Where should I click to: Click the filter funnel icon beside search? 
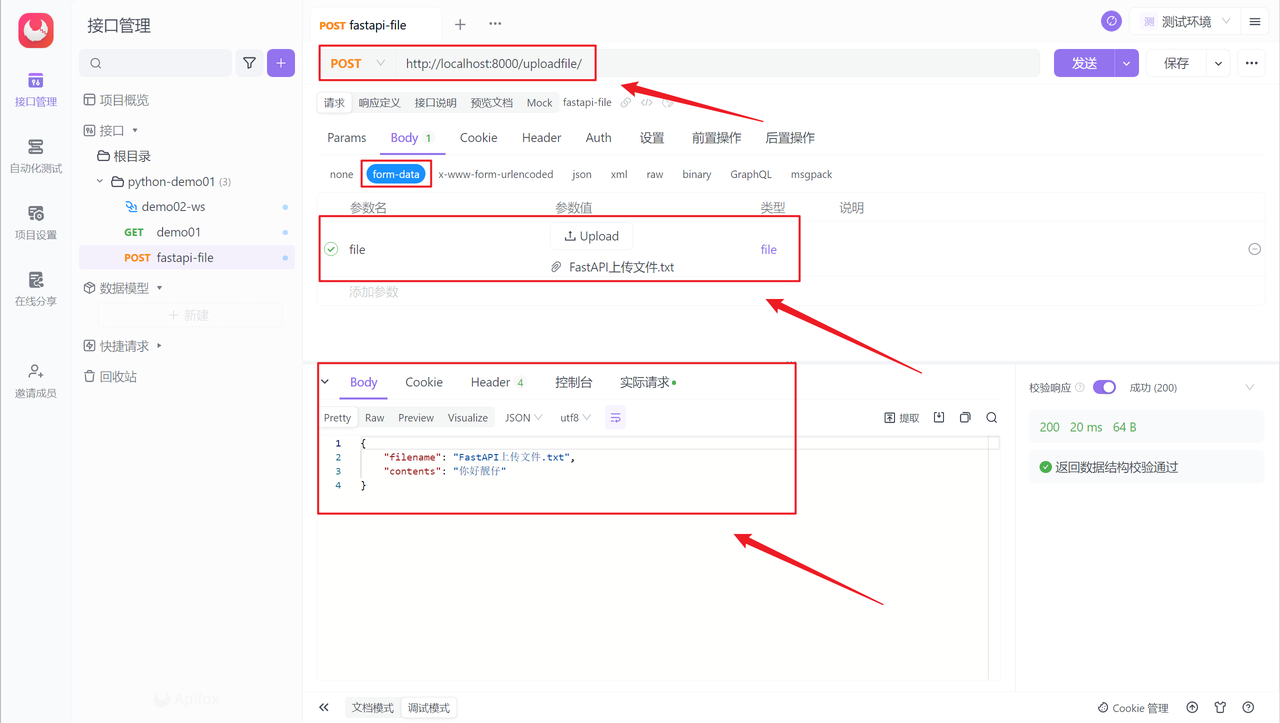click(x=249, y=63)
